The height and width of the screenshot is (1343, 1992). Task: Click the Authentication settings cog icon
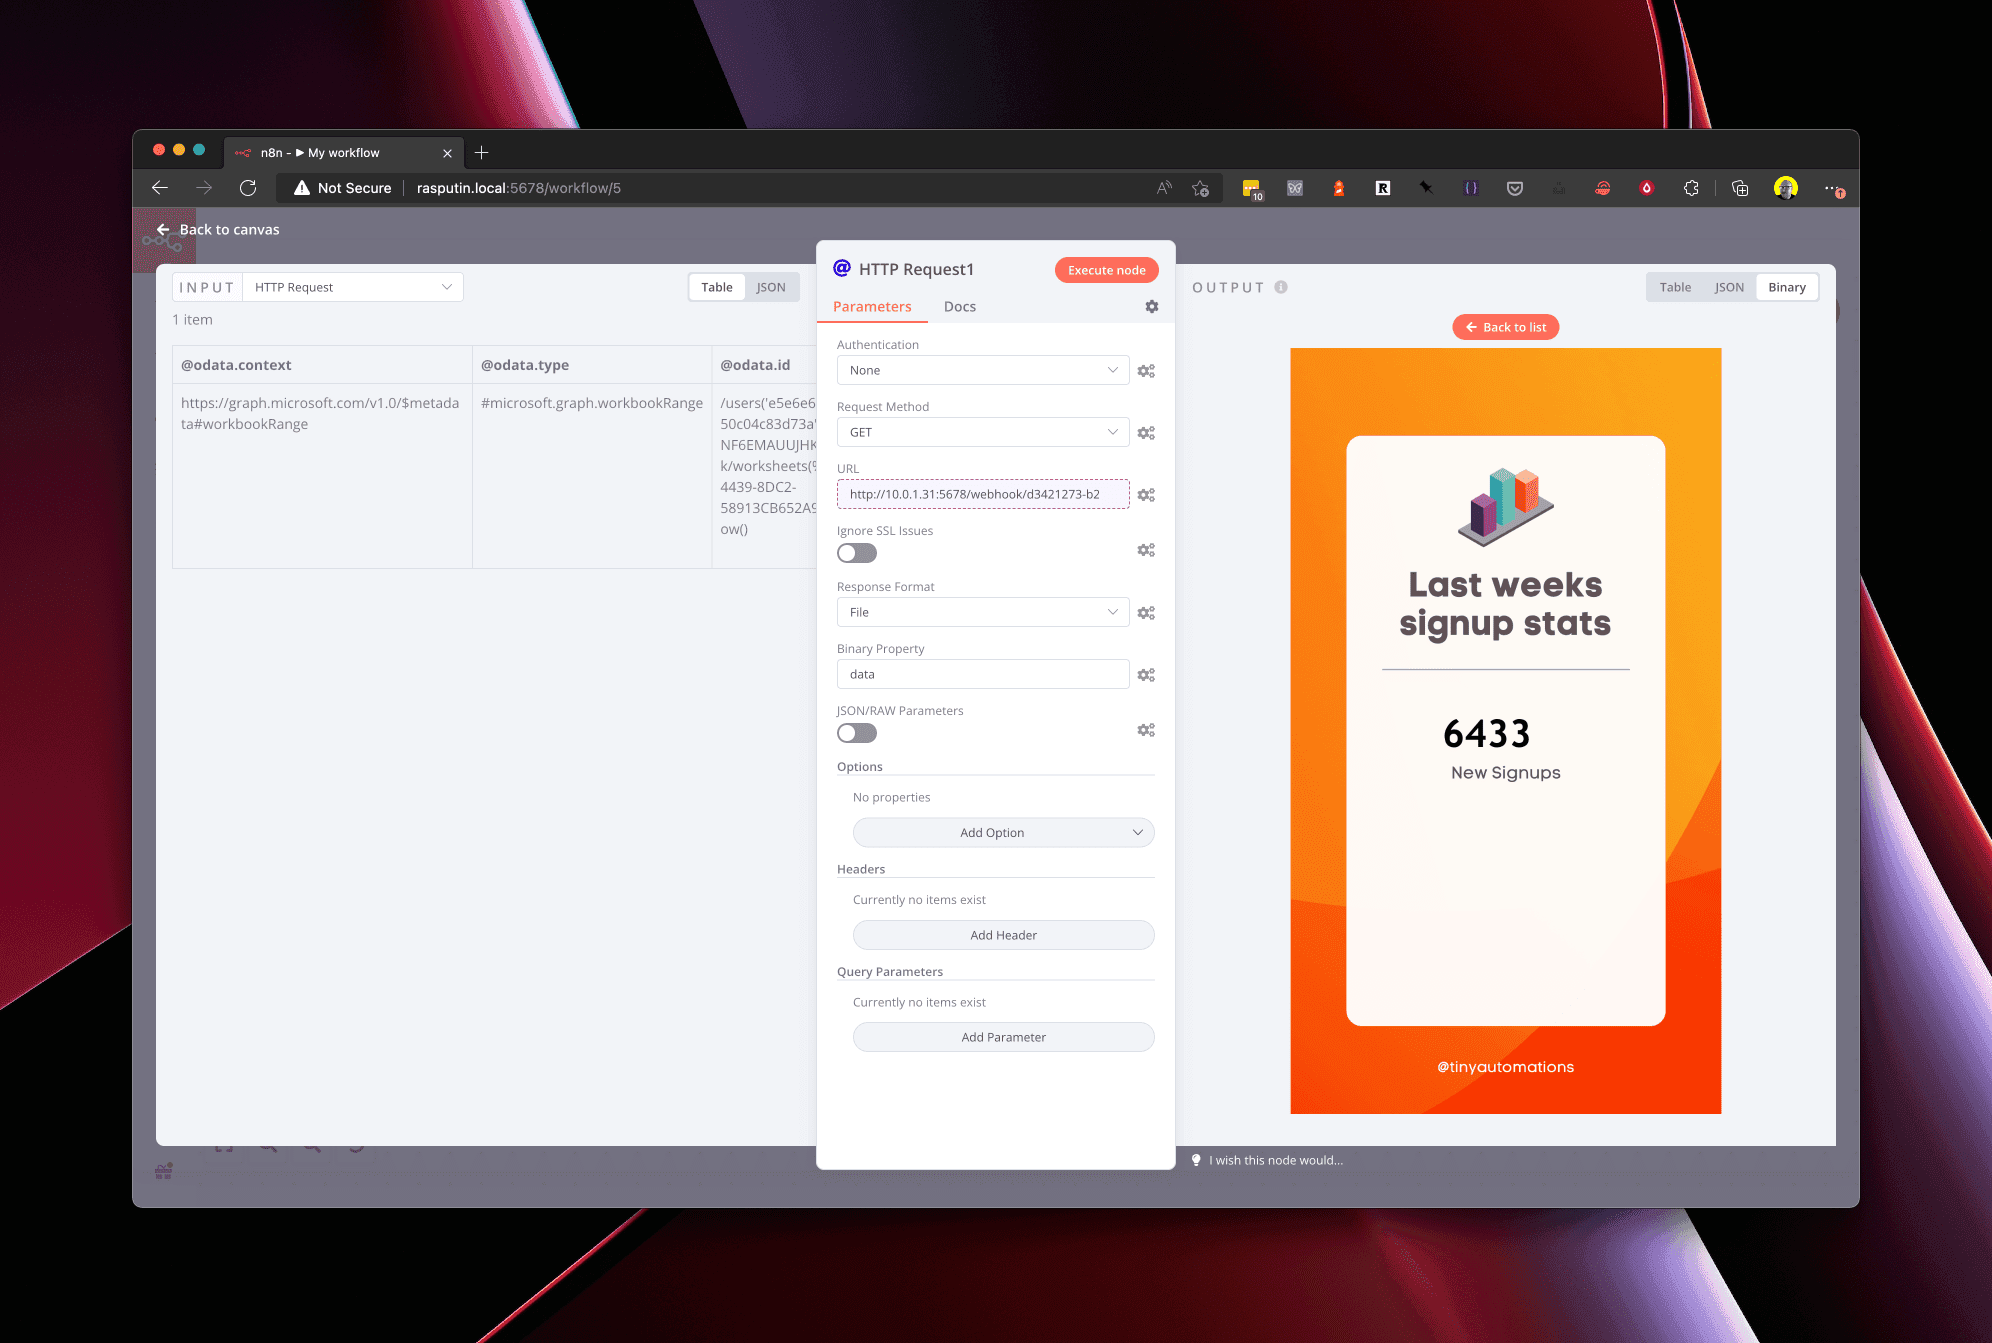click(x=1148, y=370)
